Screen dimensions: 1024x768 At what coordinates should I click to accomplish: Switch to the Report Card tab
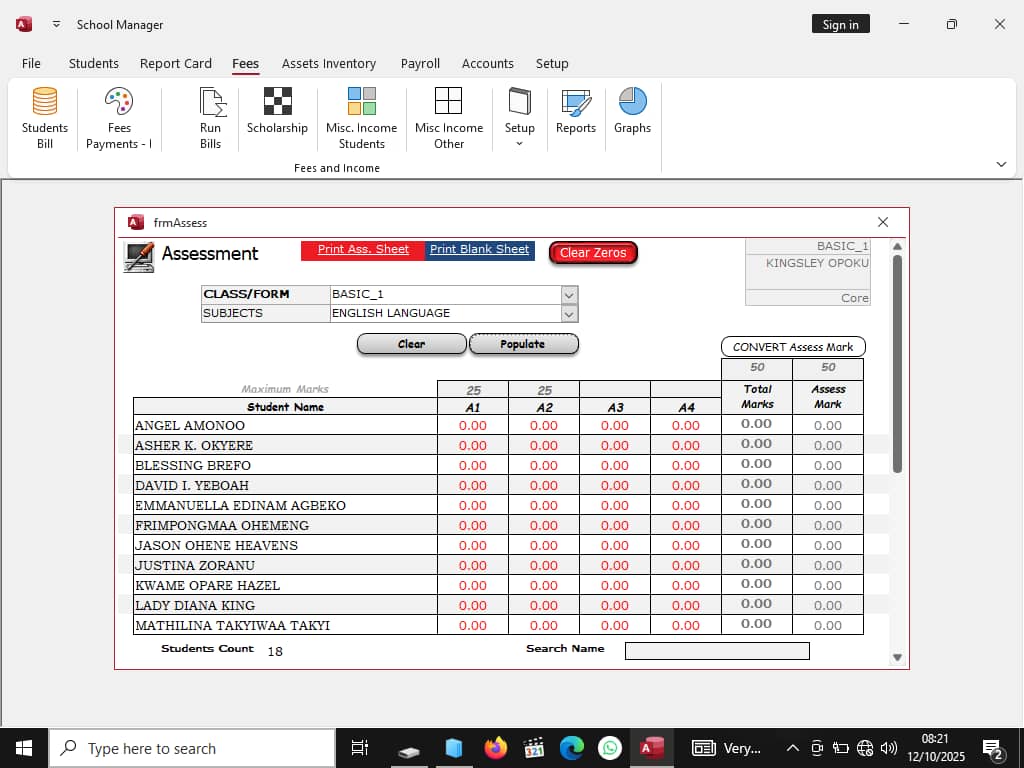tap(175, 63)
